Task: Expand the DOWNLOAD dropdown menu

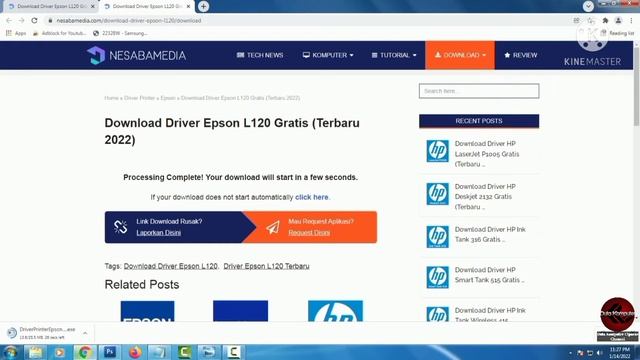Action: click(x=460, y=55)
